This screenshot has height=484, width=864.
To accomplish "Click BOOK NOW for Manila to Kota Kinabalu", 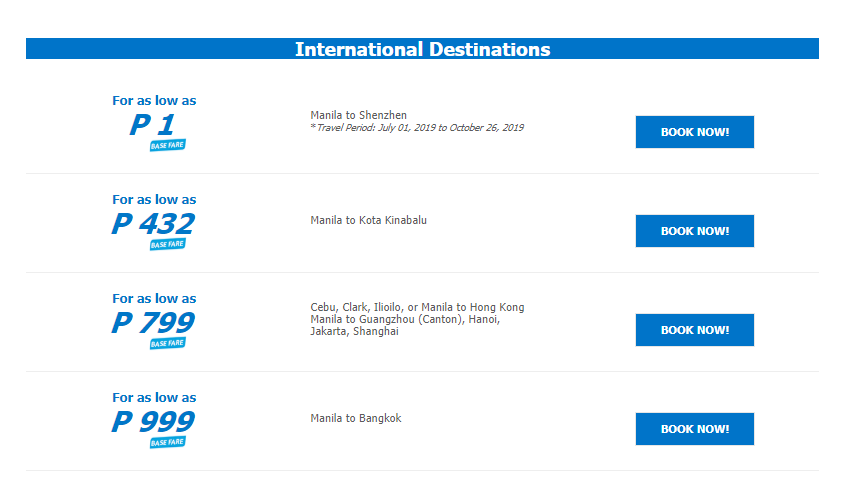I will pyautogui.click(x=694, y=231).
